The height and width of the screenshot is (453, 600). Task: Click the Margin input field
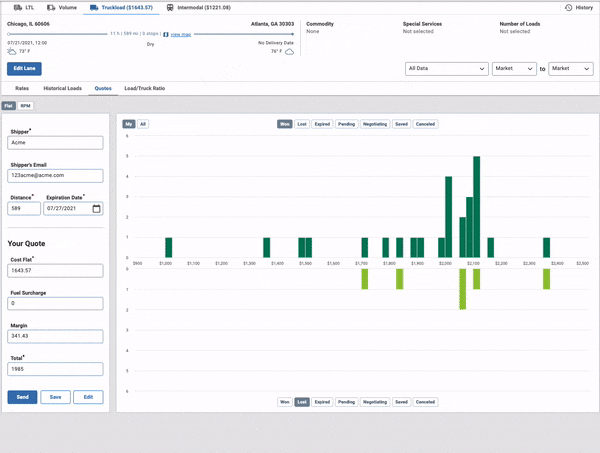tap(55, 336)
